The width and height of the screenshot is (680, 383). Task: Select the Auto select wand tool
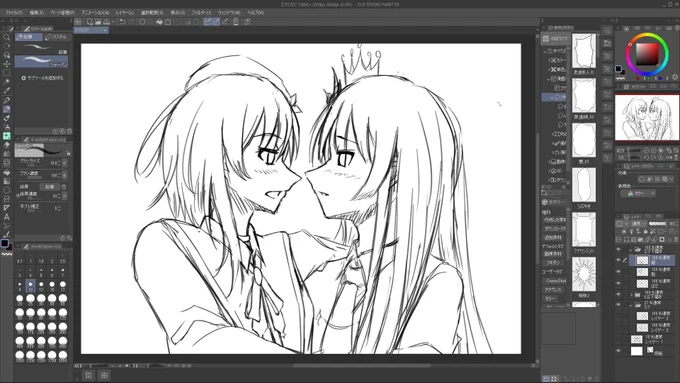pos(7,82)
